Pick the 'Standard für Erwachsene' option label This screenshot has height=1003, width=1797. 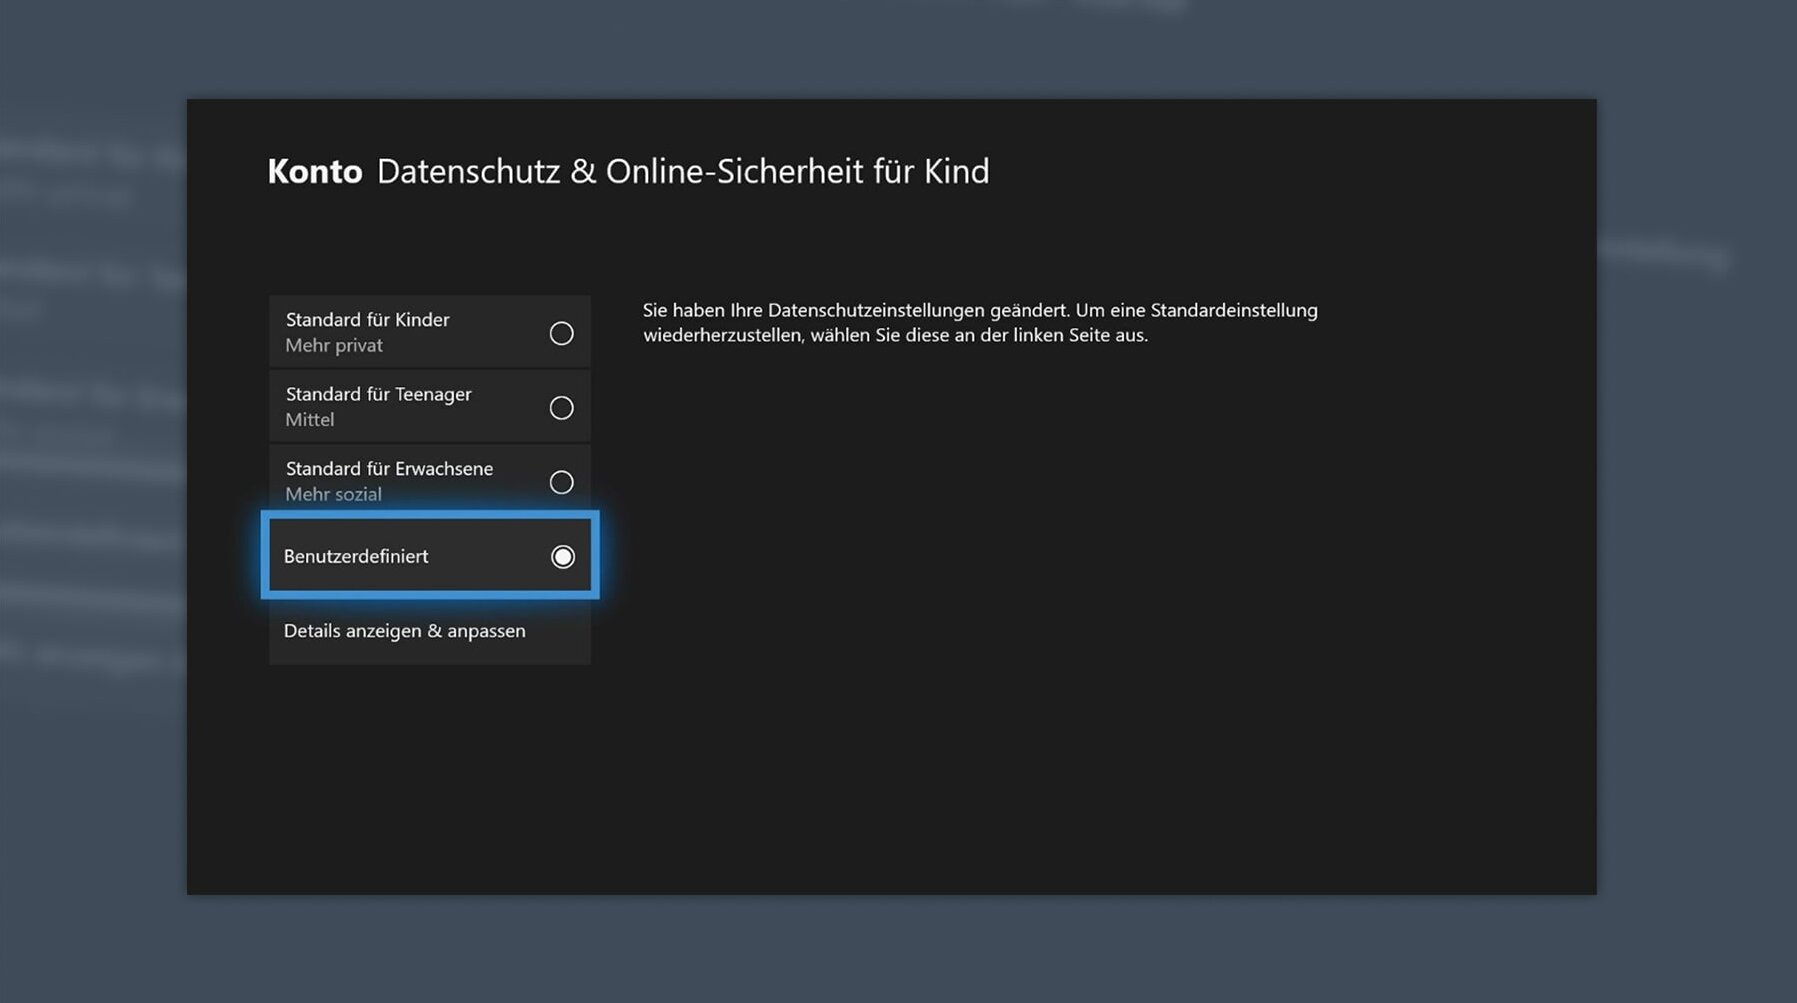click(389, 468)
